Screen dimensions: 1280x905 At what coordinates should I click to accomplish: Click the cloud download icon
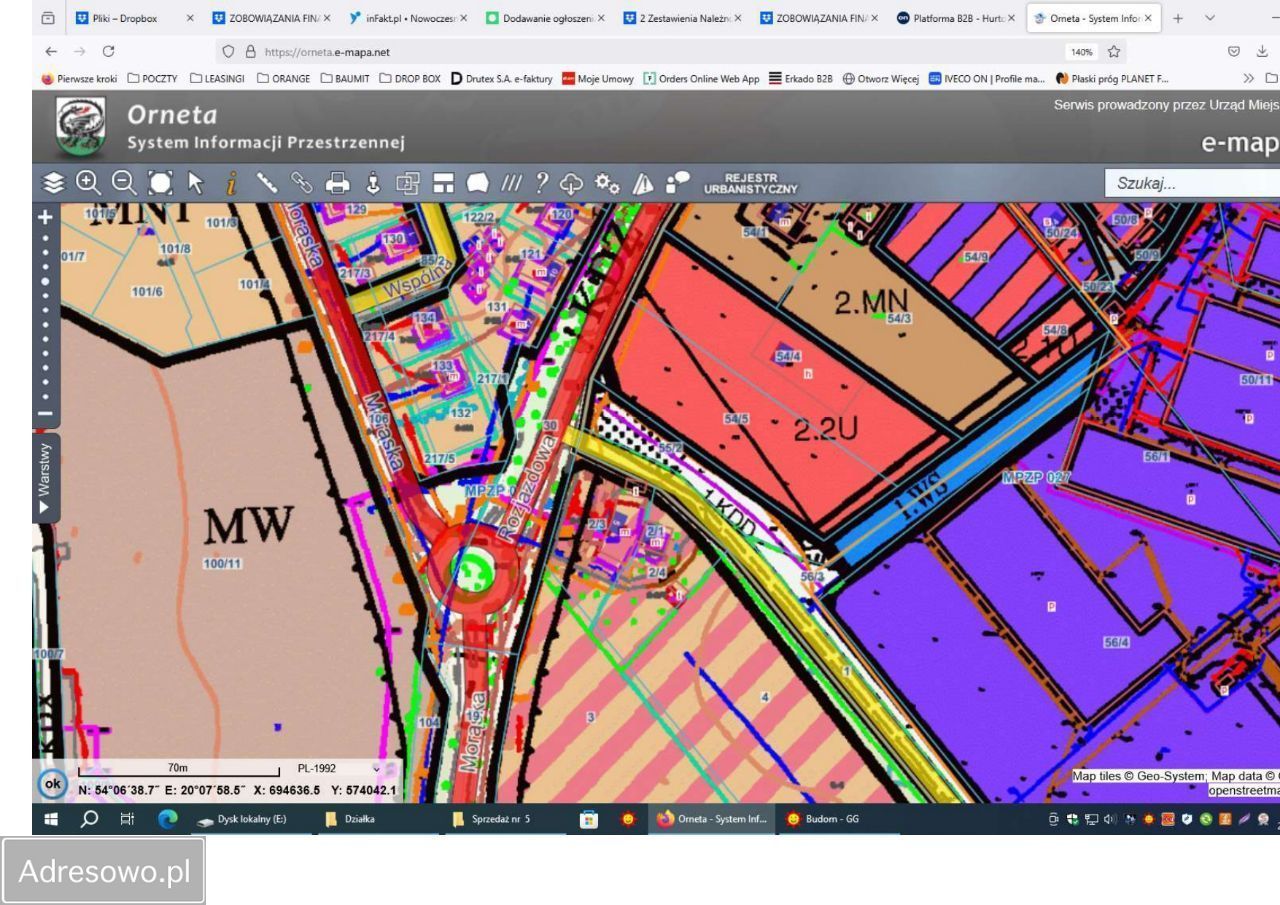coord(571,183)
